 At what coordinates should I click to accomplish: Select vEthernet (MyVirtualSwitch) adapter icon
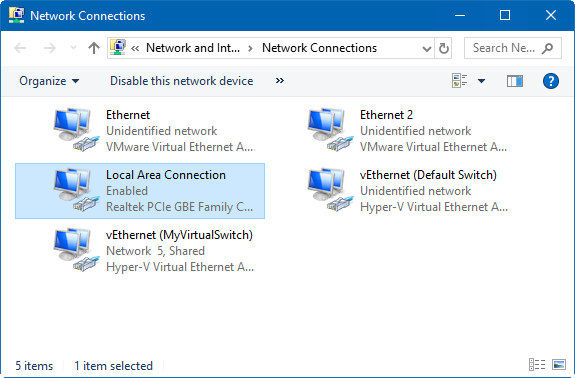coord(76,250)
